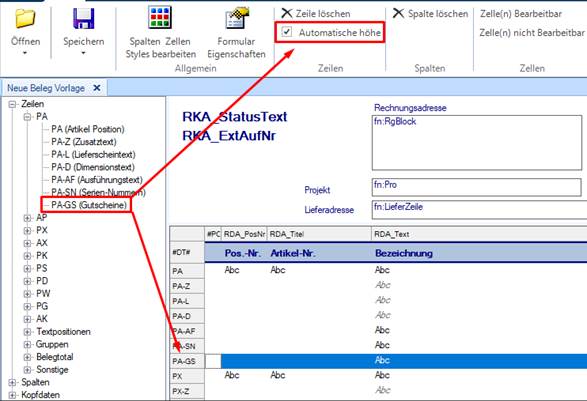Expand the Kopfdaten tree node
Image resolution: width=587 pixels, height=401 pixels.
[x=12, y=395]
